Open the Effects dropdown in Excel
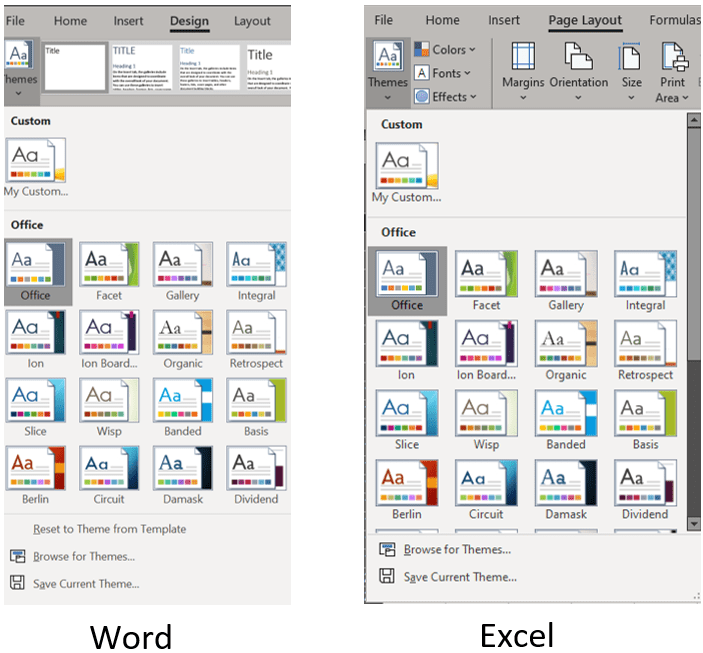This screenshot has width=703, height=653. [x=446, y=97]
